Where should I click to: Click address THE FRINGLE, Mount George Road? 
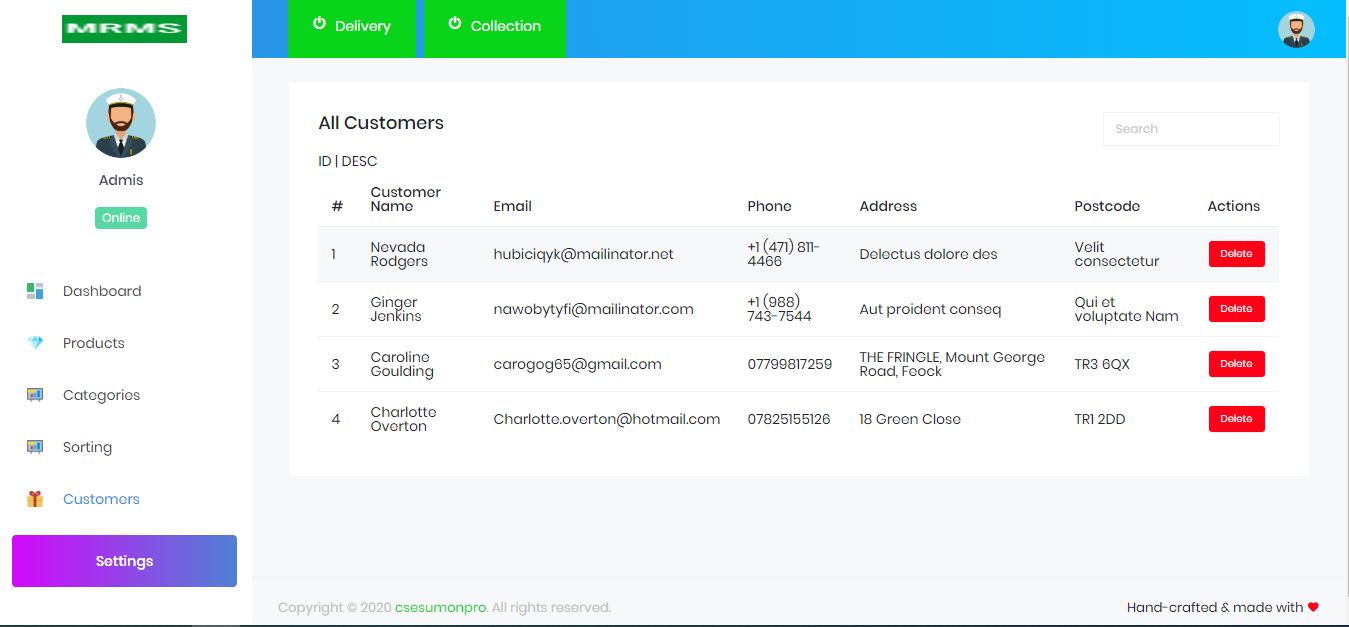(952, 364)
